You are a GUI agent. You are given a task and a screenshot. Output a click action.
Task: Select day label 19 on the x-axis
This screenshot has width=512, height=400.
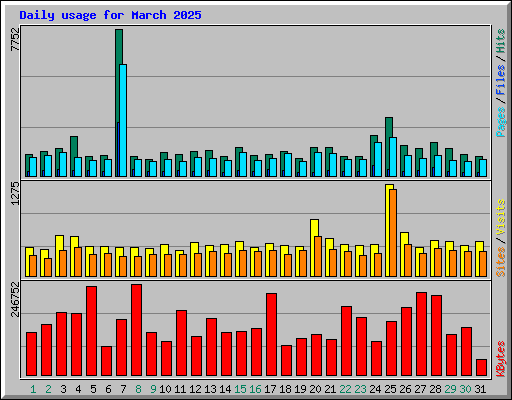point(300,389)
